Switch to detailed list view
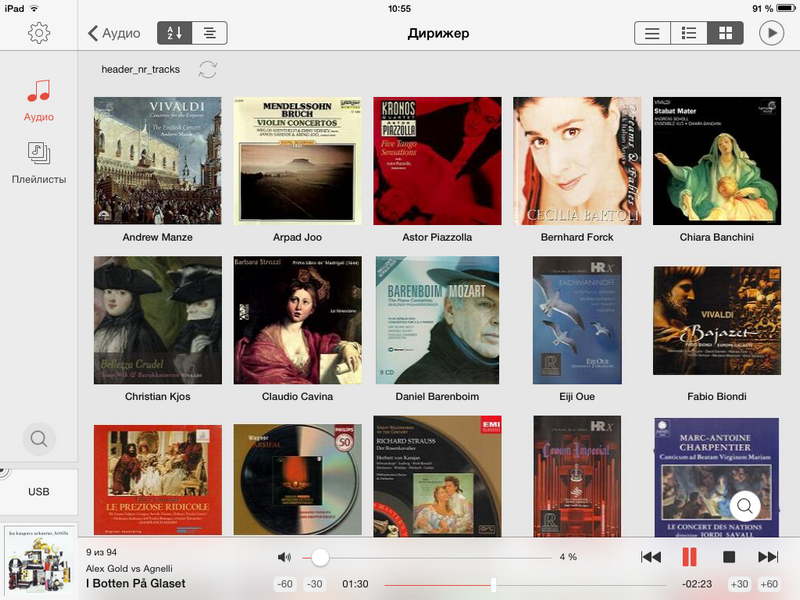This screenshot has height=600, width=800. (x=689, y=33)
